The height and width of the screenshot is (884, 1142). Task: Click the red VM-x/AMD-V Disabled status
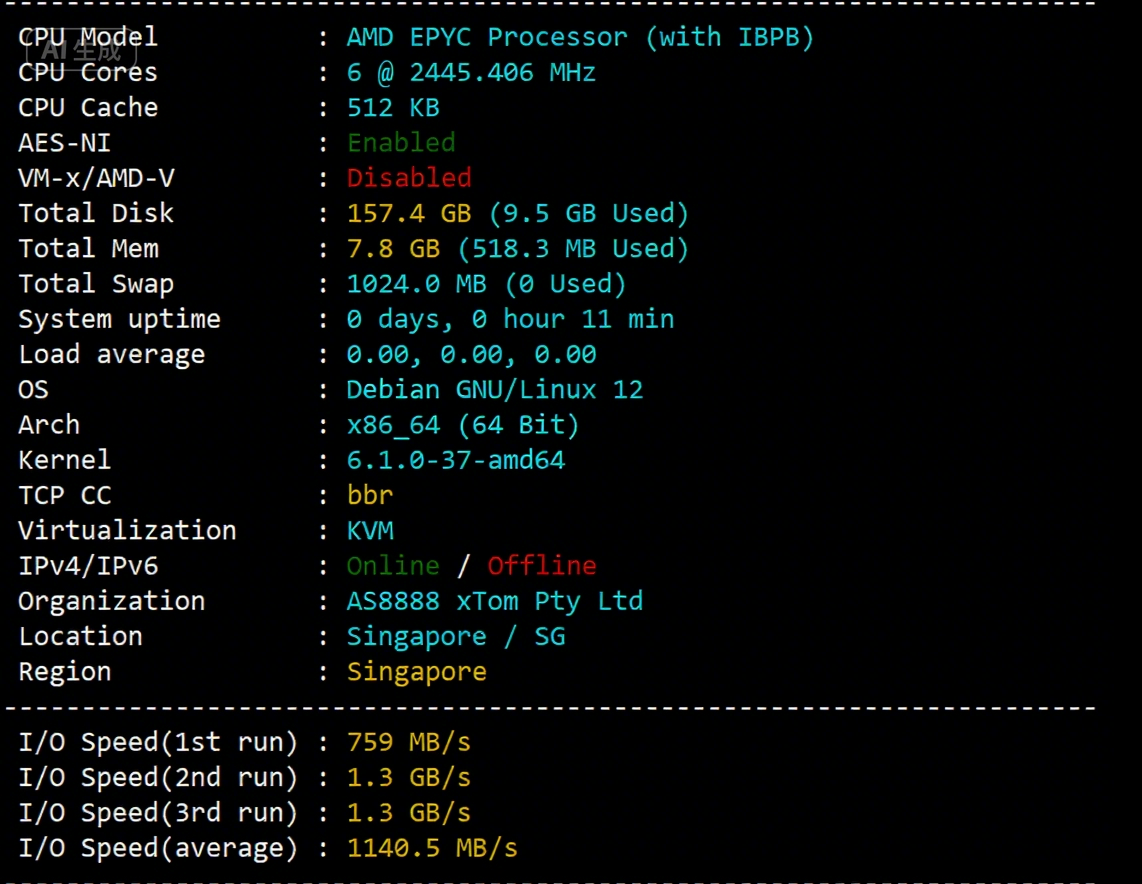point(409,178)
